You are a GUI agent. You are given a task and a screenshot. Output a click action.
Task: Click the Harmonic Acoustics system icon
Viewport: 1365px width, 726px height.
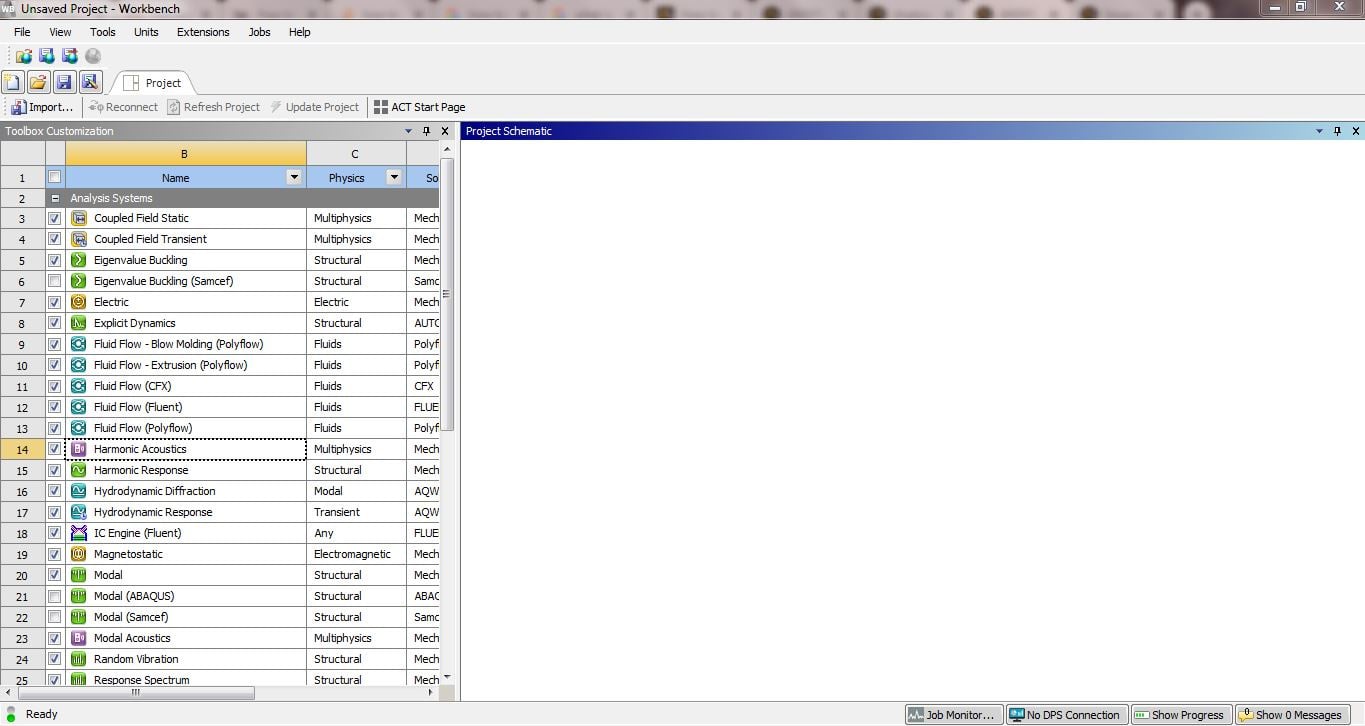(79, 449)
